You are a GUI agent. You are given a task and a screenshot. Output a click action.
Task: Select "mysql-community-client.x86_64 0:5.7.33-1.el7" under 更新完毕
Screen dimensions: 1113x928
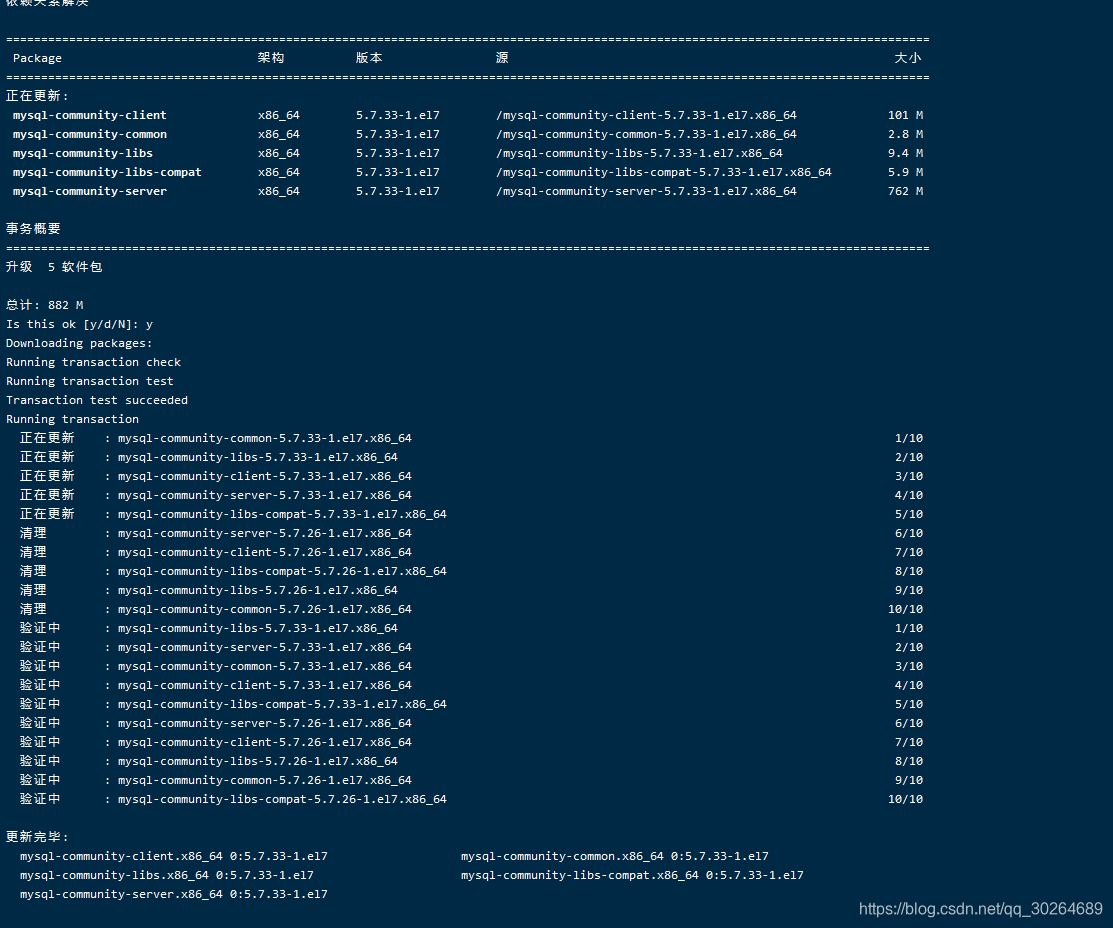[174, 856]
